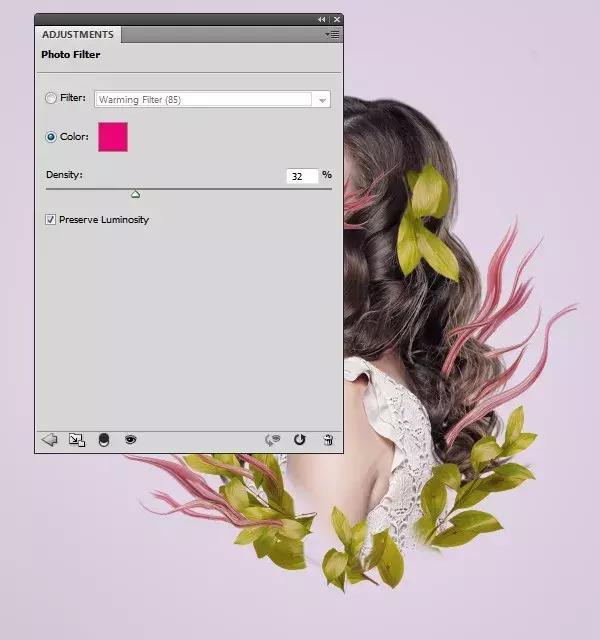Clip adjustment to layer below icon

coord(104,440)
